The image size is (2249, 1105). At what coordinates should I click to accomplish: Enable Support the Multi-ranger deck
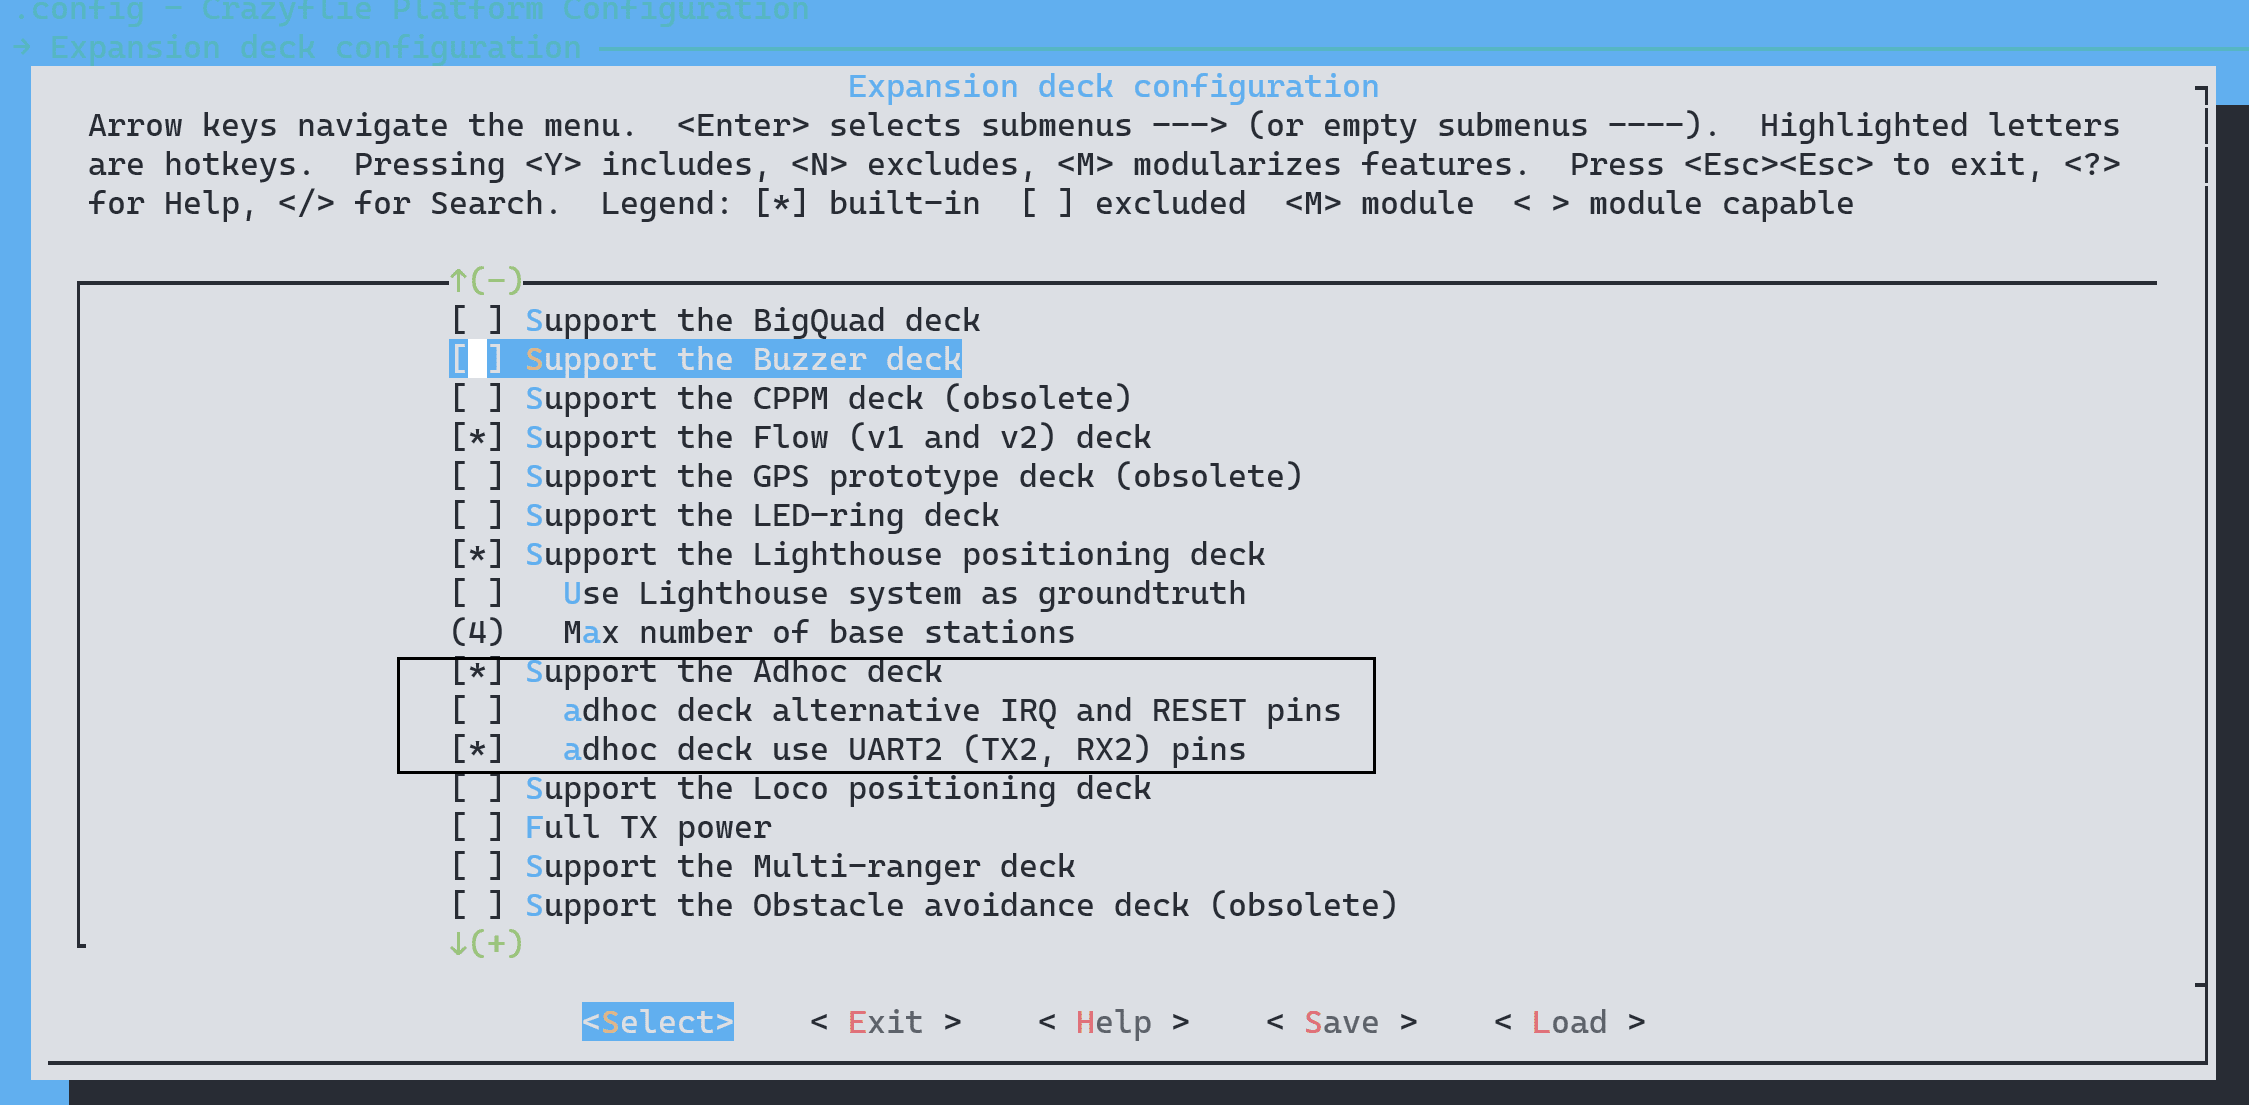pyautogui.click(x=763, y=867)
